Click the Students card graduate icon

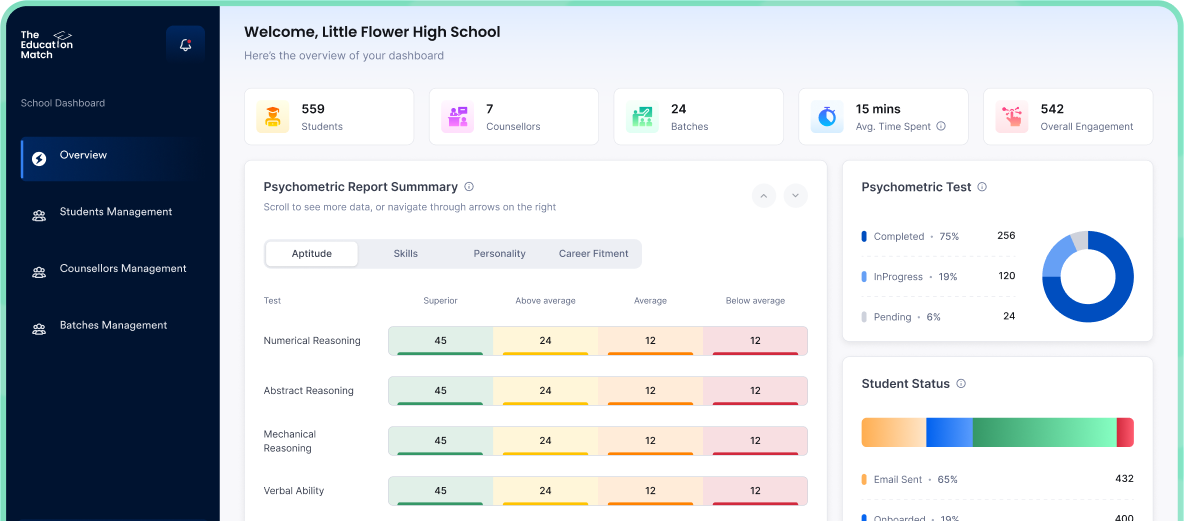click(x=272, y=117)
